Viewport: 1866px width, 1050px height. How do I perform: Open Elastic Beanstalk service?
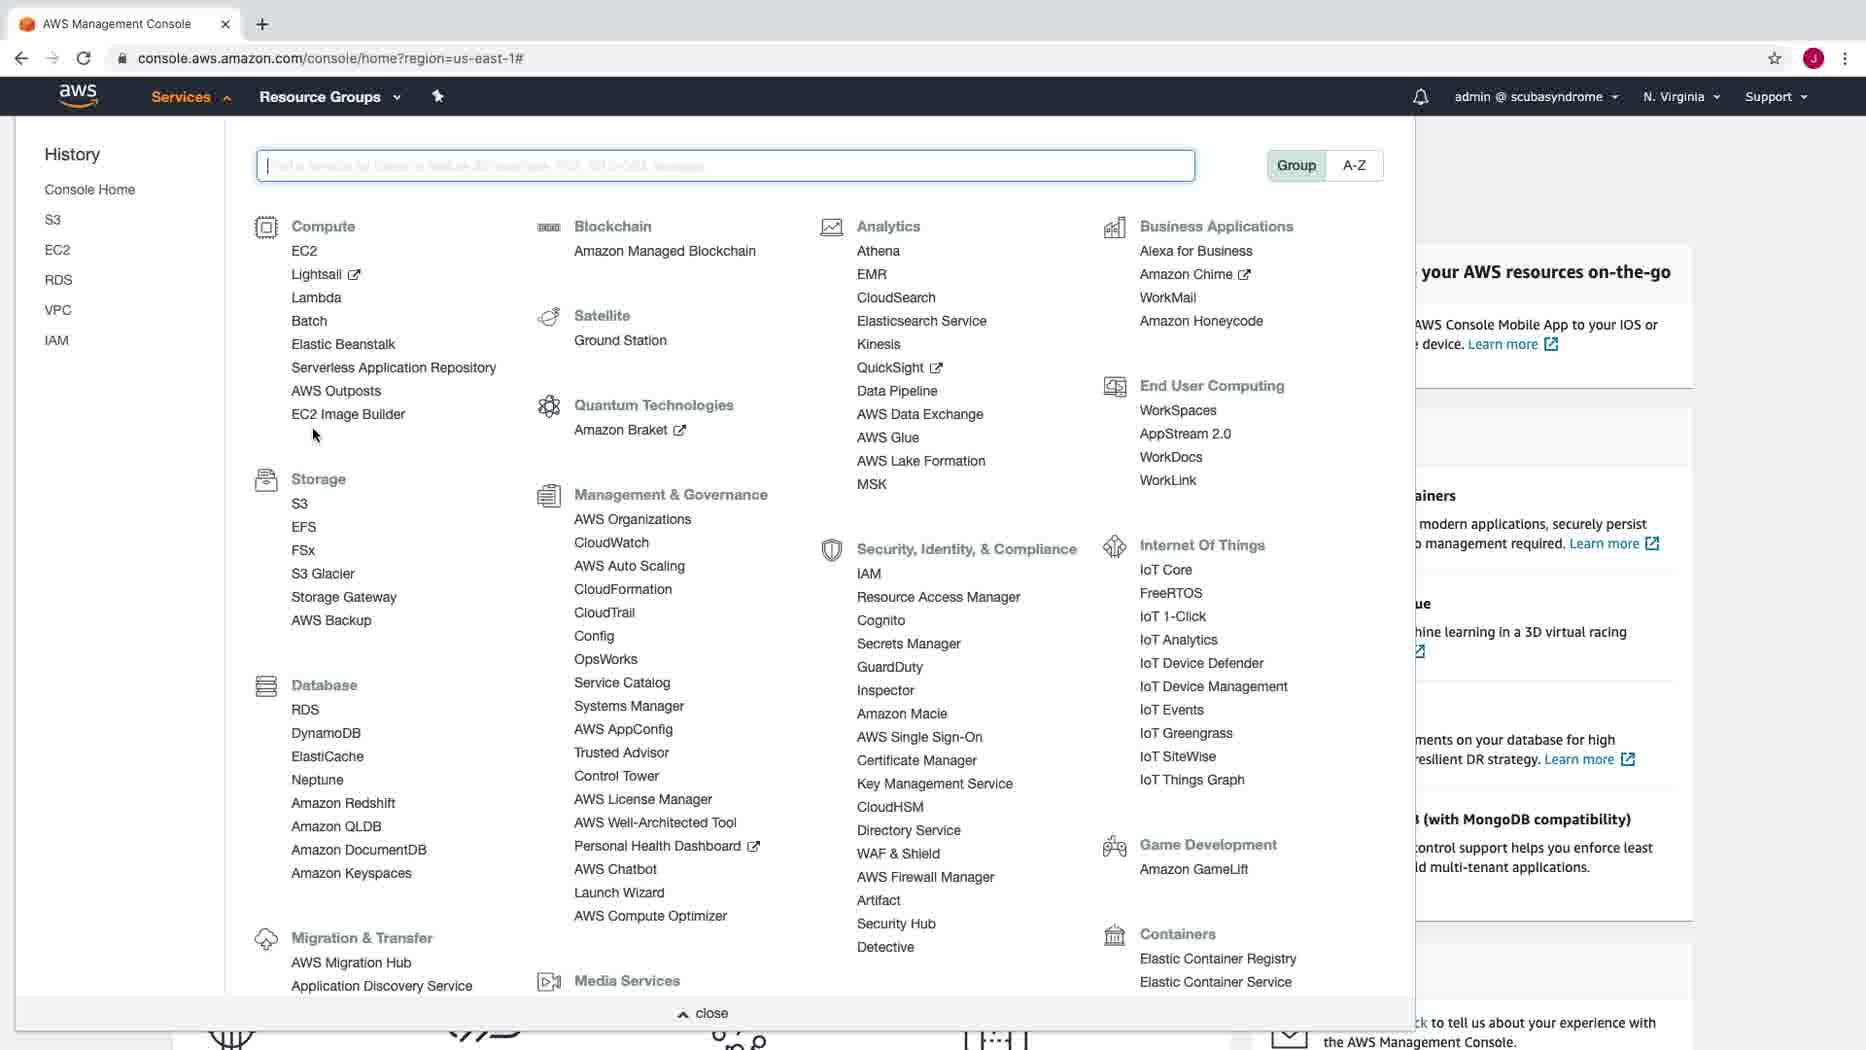[x=343, y=344]
